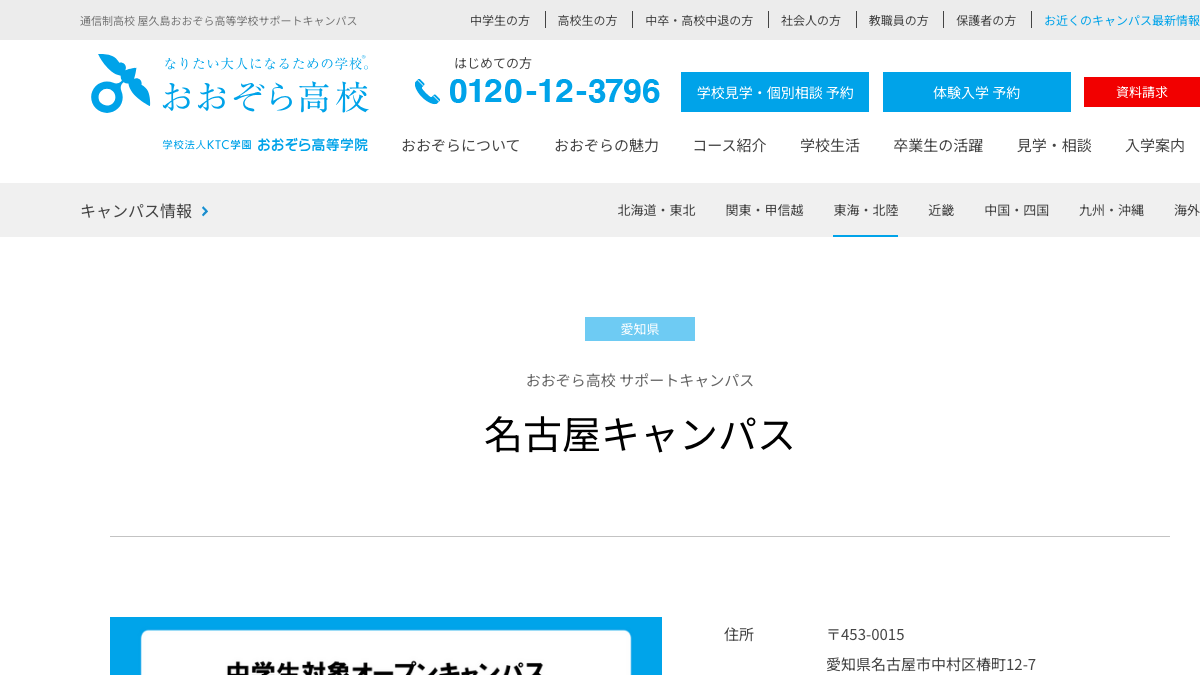
Task: Click the はじめての方 text above phone number
Action: [493, 63]
